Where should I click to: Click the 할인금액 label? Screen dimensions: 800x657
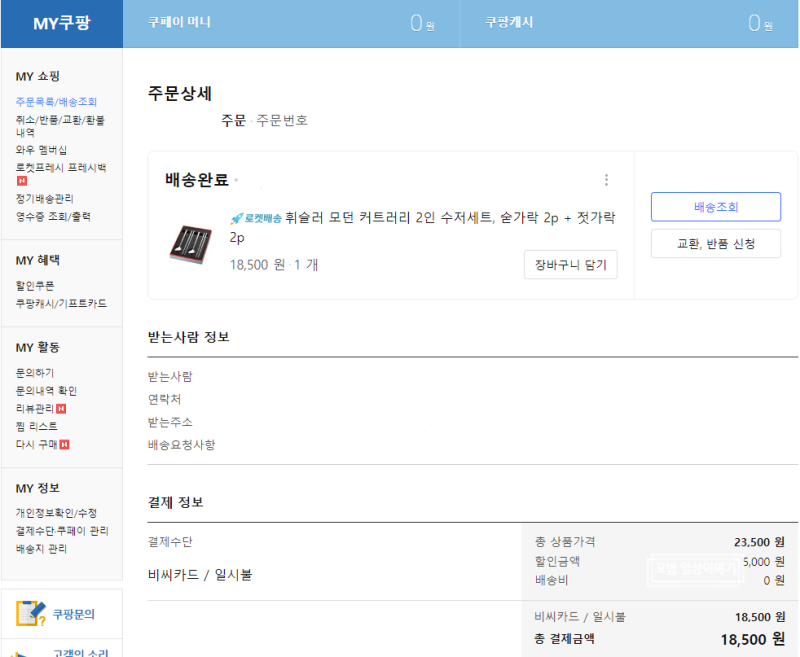[x=557, y=561]
